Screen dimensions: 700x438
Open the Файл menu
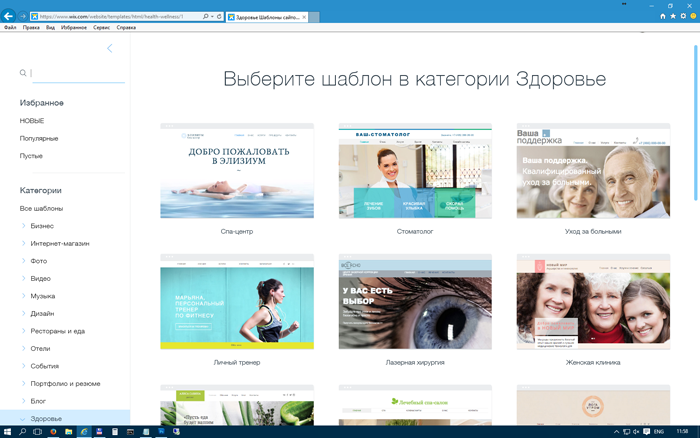point(10,27)
